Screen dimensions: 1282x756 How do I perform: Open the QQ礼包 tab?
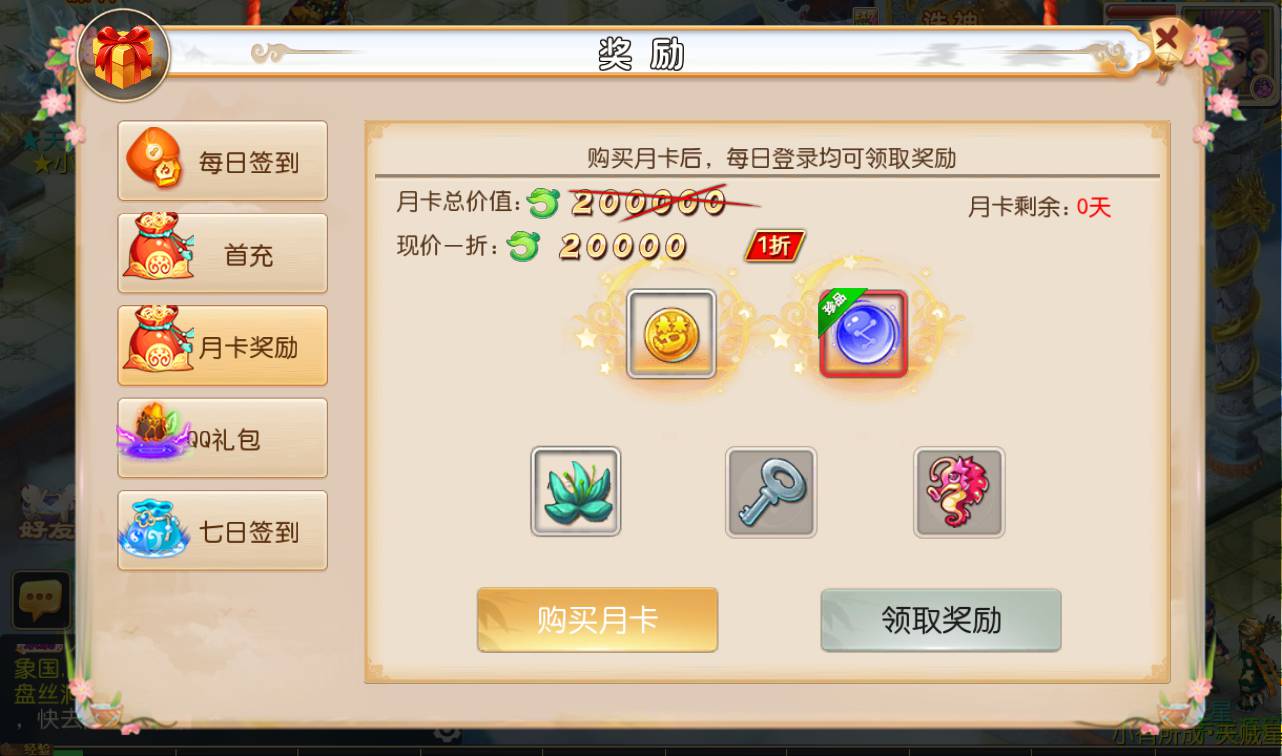point(223,438)
